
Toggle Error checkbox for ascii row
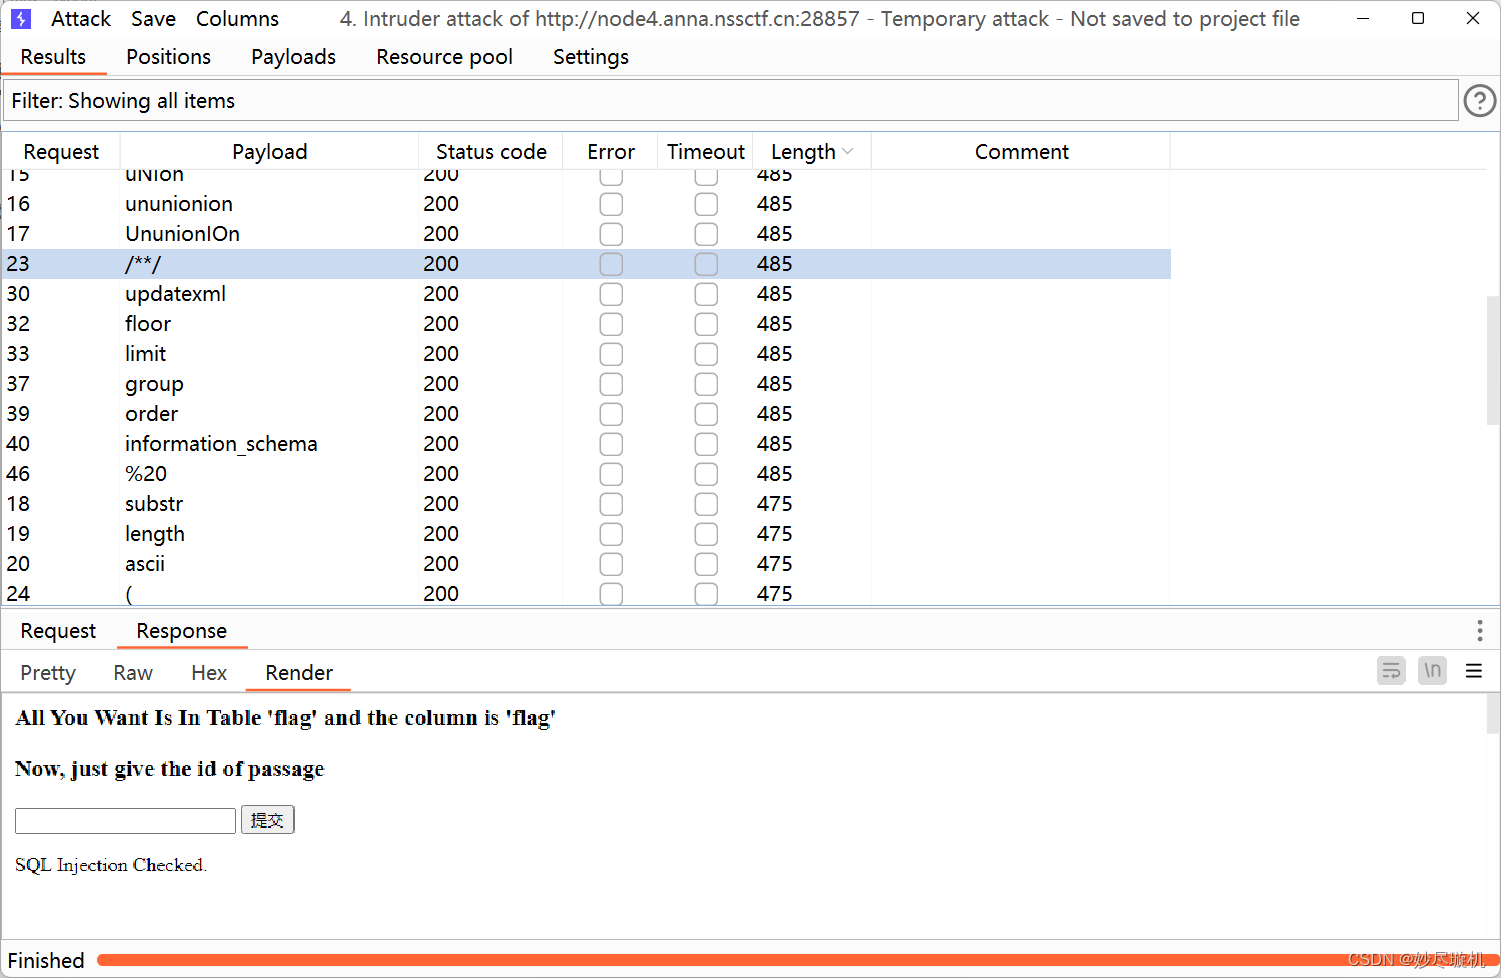pos(611,564)
